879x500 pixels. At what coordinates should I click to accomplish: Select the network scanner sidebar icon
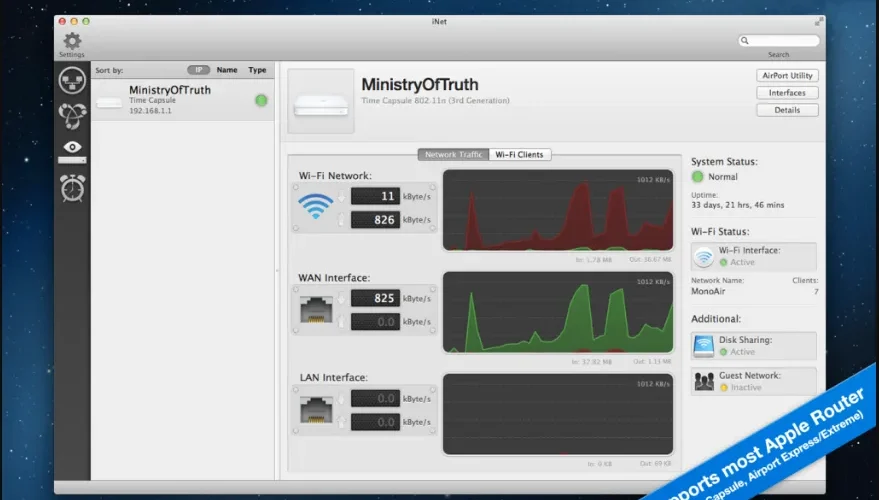[72, 80]
